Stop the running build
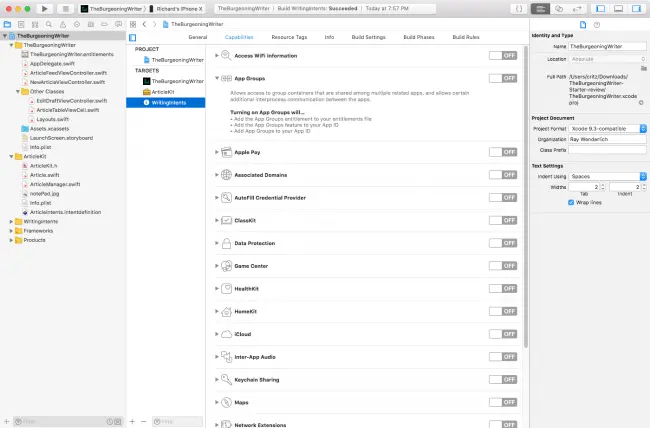Viewport: 650px width, 428px height. click(65, 9)
